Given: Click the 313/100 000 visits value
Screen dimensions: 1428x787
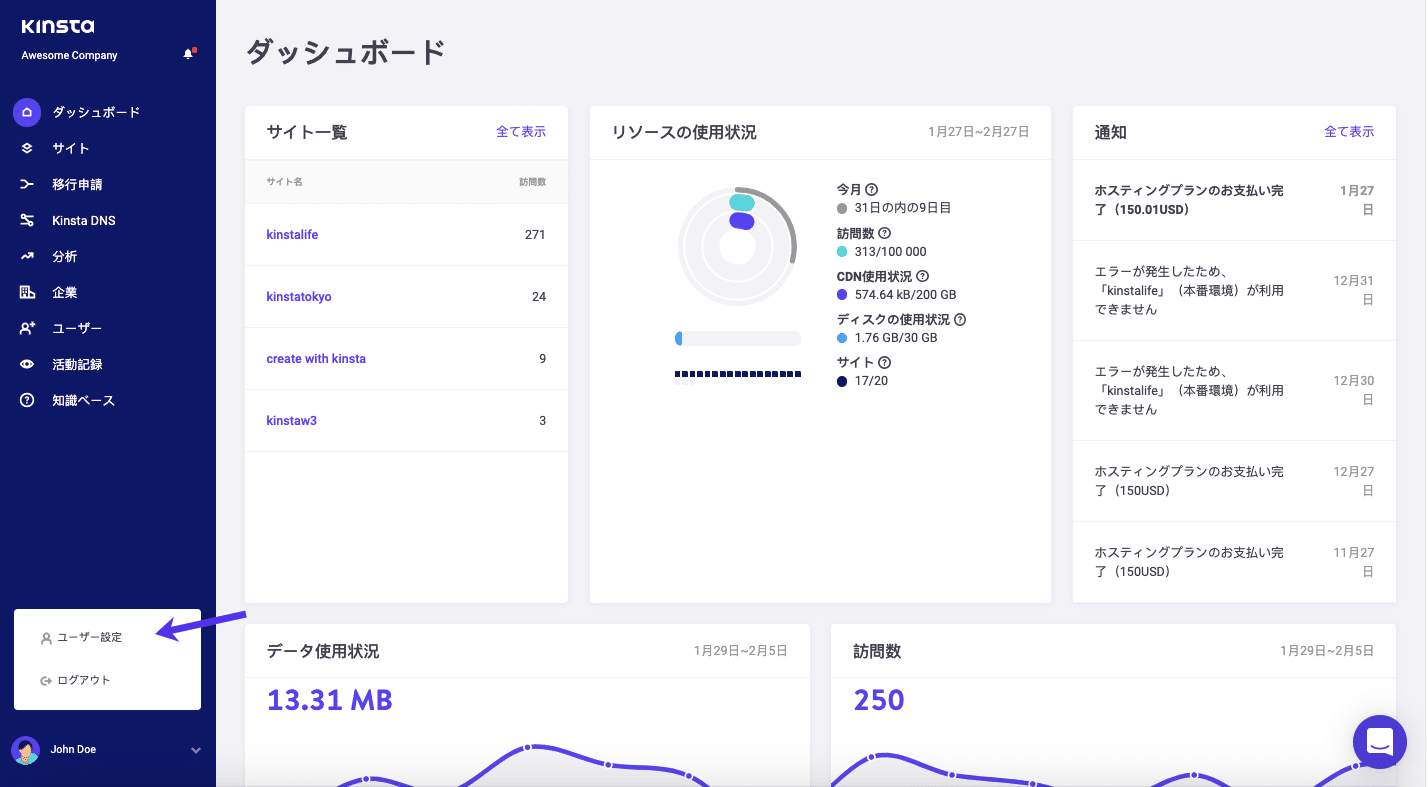Looking at the screenshot, I should point(890,252).
